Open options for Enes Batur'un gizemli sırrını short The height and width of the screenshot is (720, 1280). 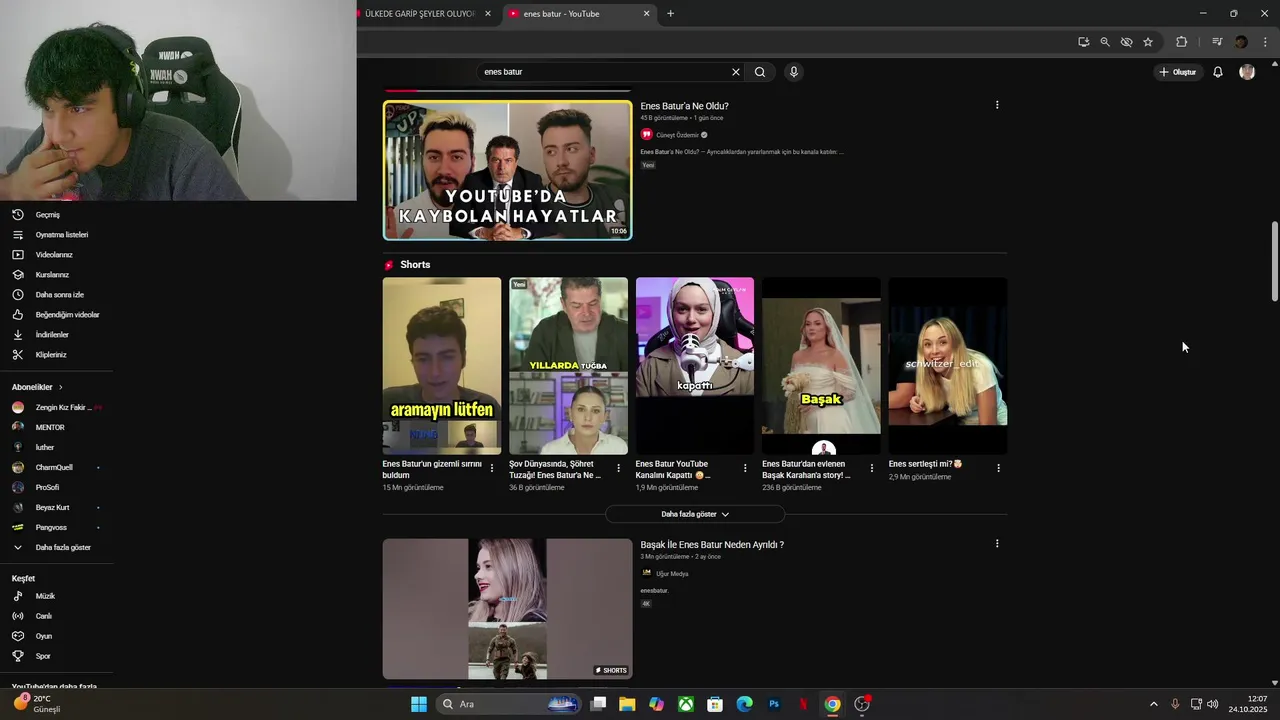[492, 468]
